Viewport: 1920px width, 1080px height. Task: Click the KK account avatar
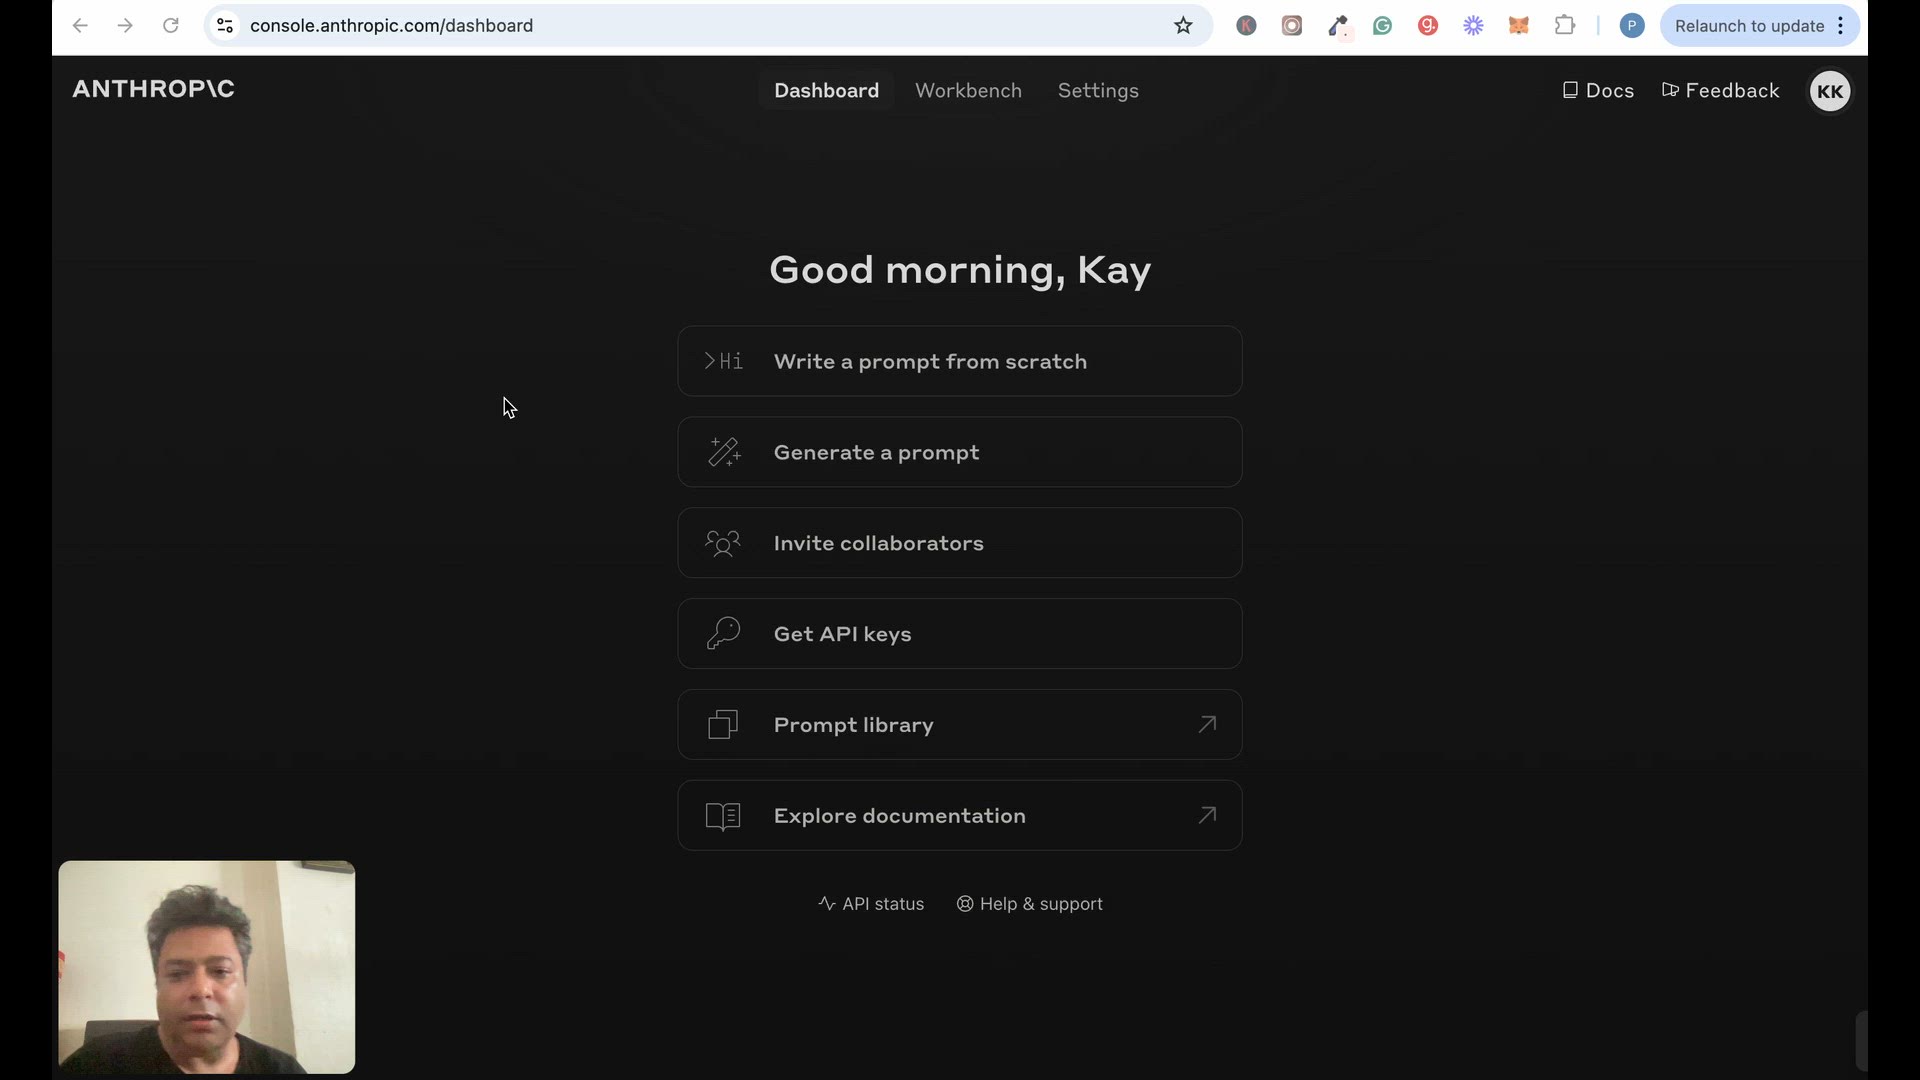coord(1830,91)
